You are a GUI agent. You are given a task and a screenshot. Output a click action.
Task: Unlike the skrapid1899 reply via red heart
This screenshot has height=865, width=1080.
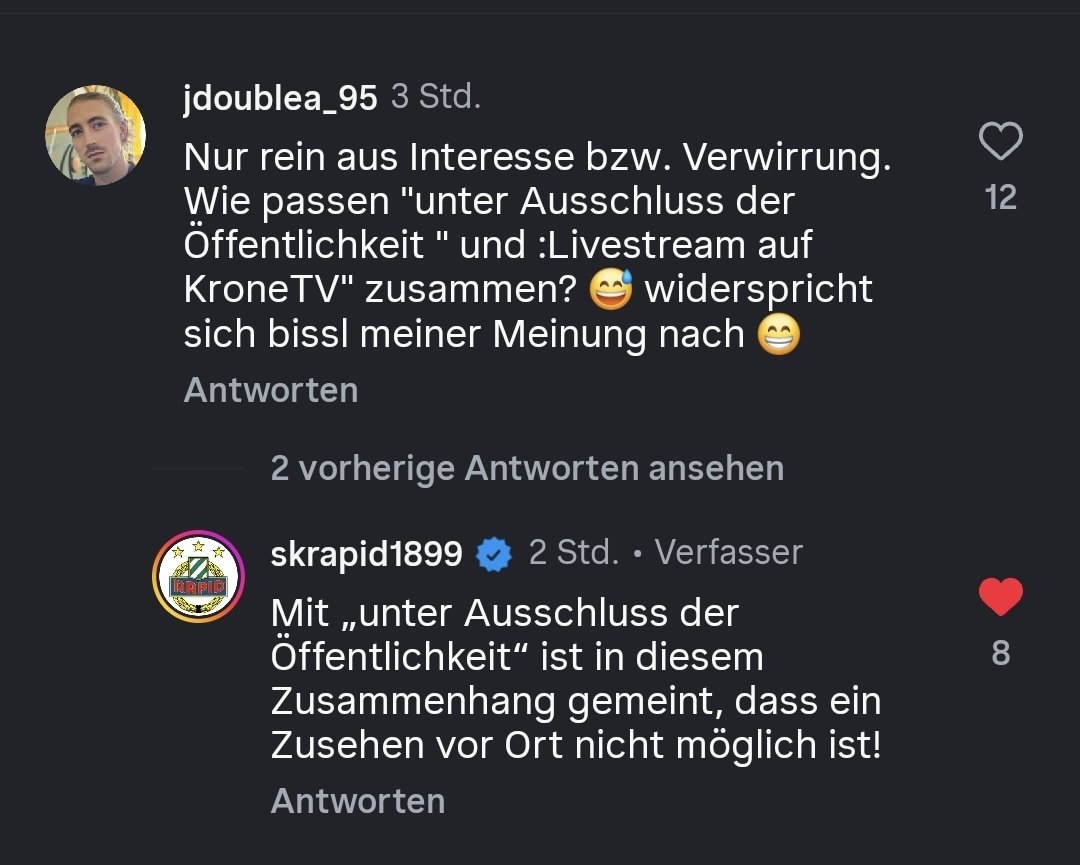pos(1000,597)
